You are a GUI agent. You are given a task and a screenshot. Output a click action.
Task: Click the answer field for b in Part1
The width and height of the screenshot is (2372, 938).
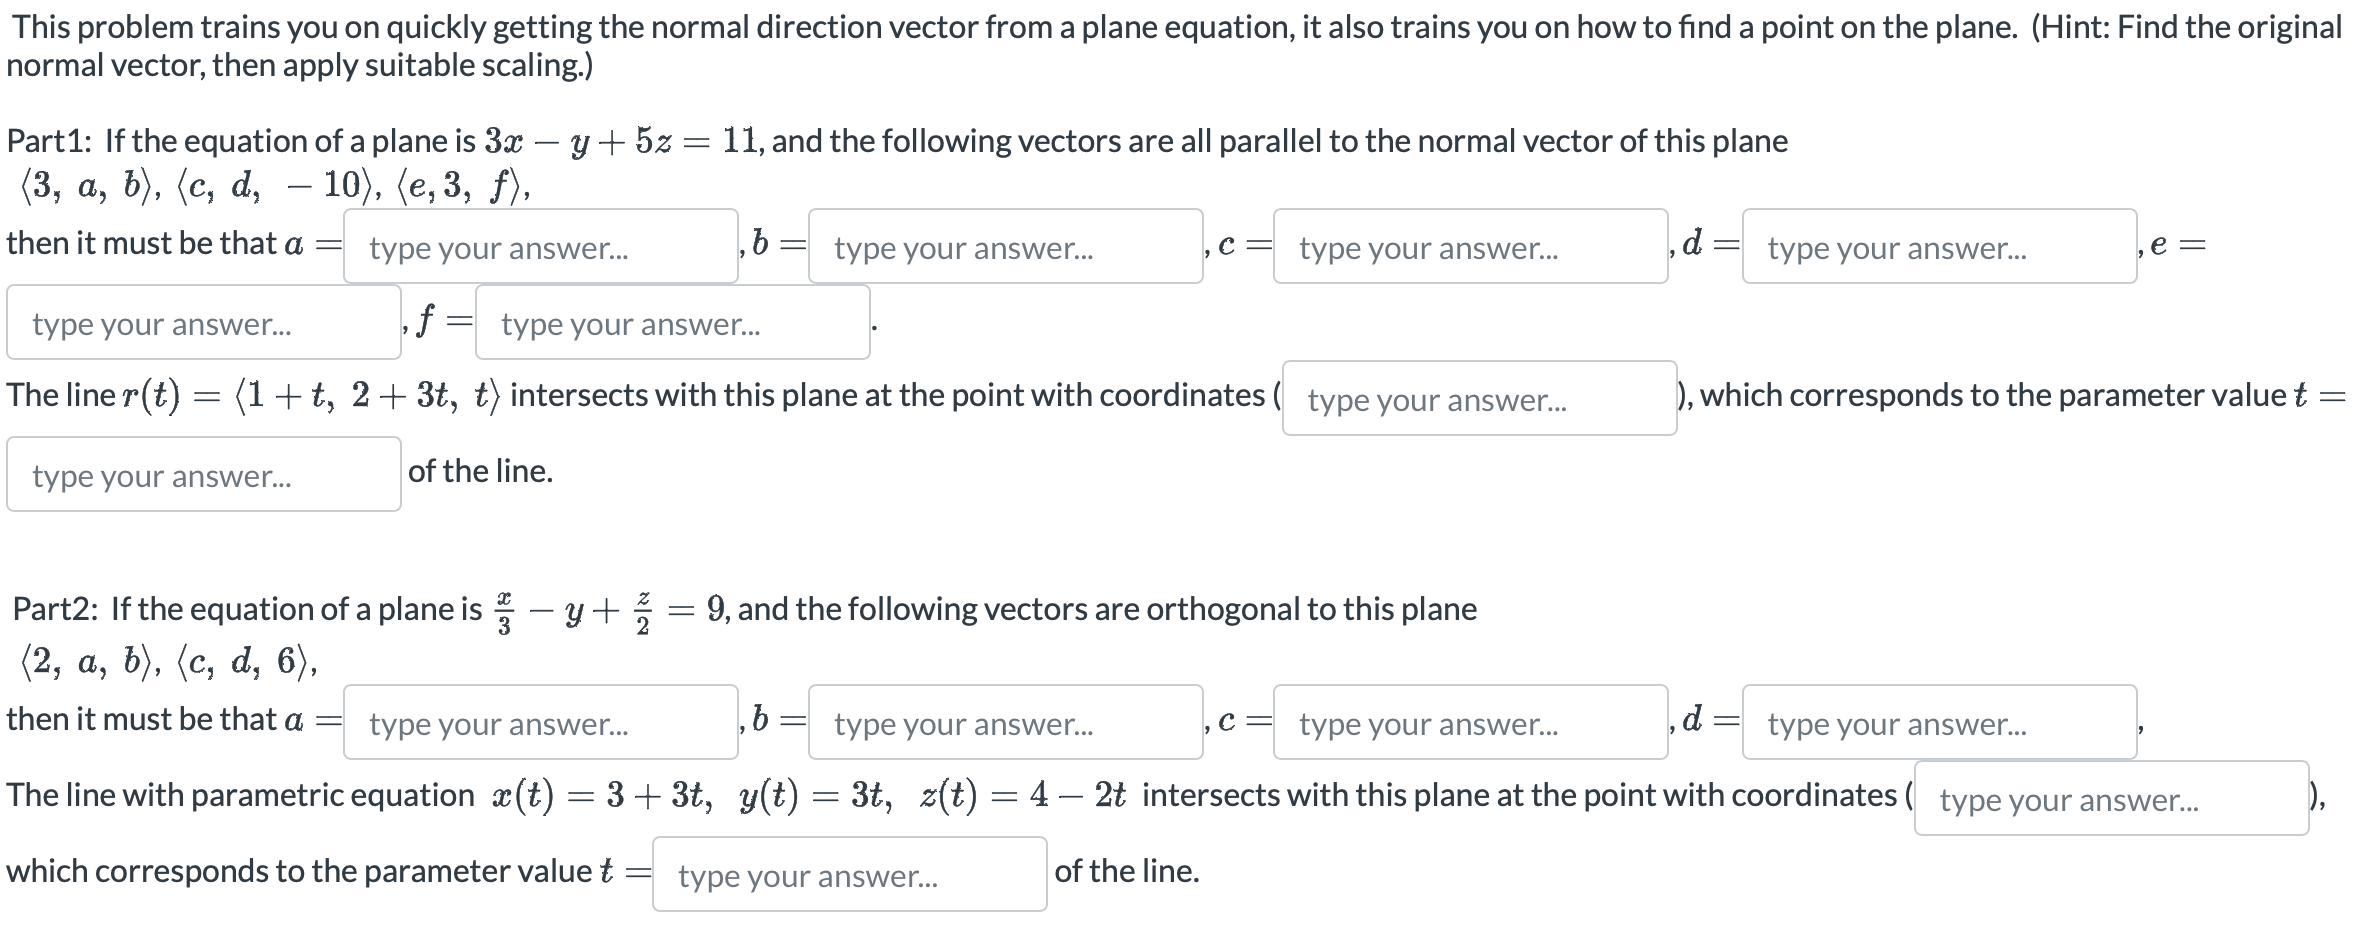pyautogui.click(x=1005, y=248)
